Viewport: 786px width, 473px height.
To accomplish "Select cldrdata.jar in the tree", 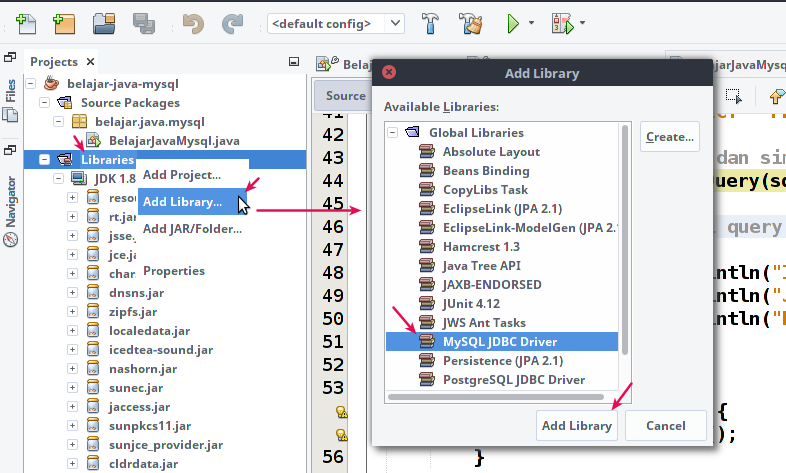I will [143, 464].
